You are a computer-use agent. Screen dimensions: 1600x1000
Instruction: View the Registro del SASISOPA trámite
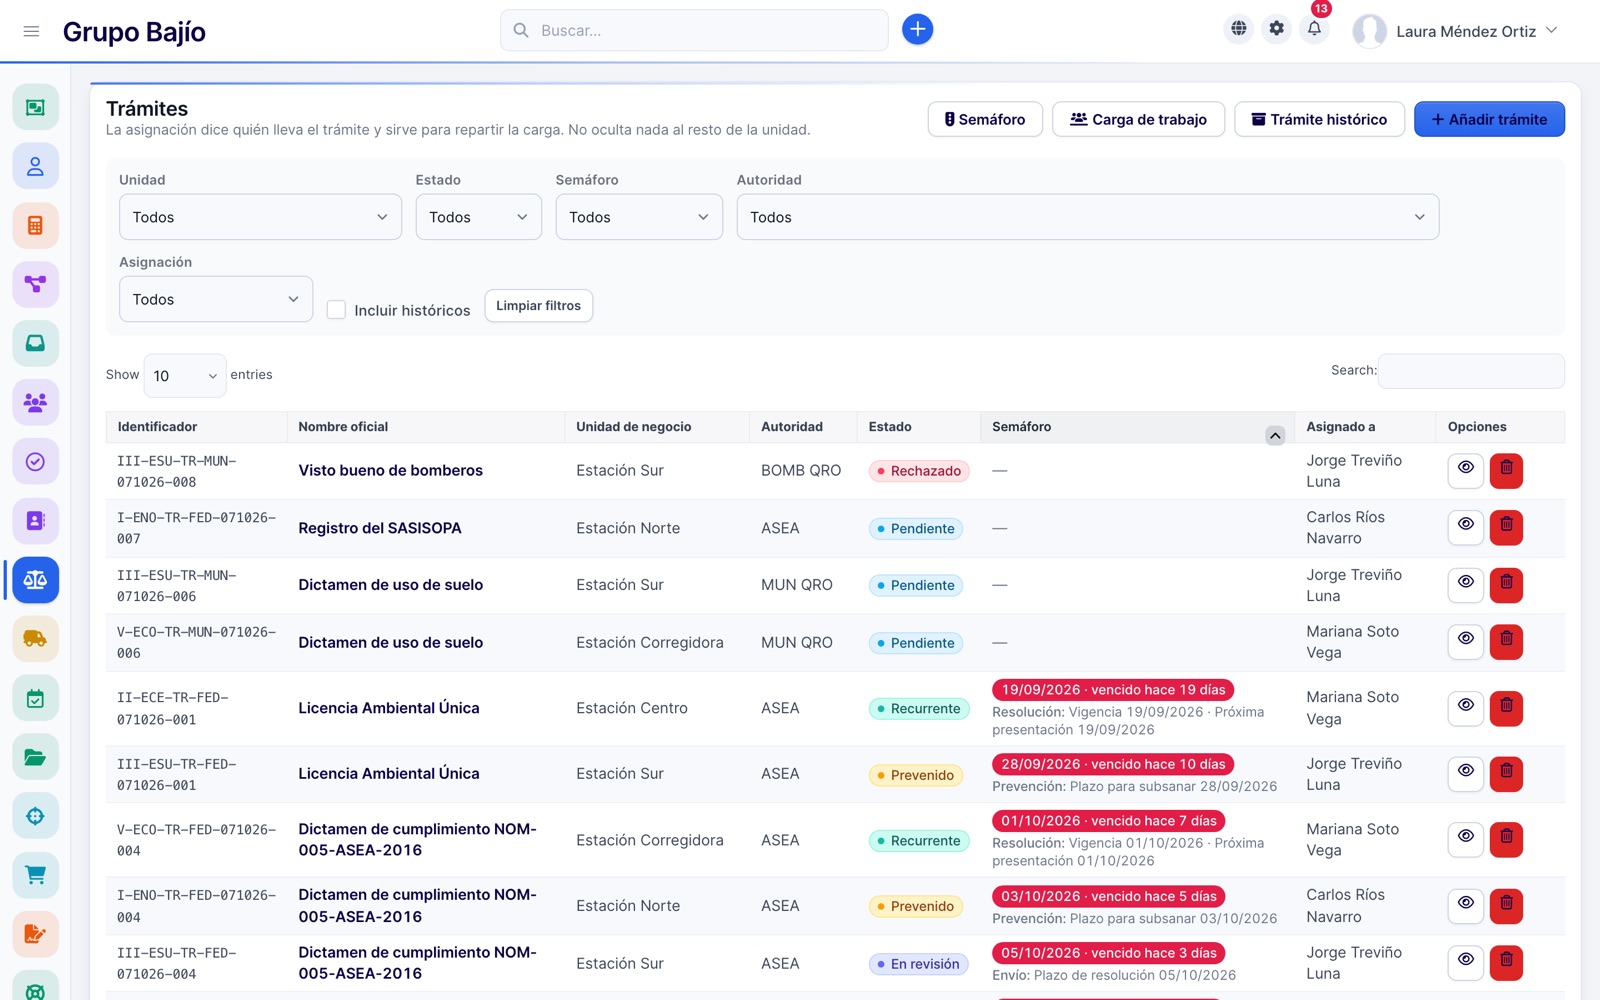point(1465,527)
